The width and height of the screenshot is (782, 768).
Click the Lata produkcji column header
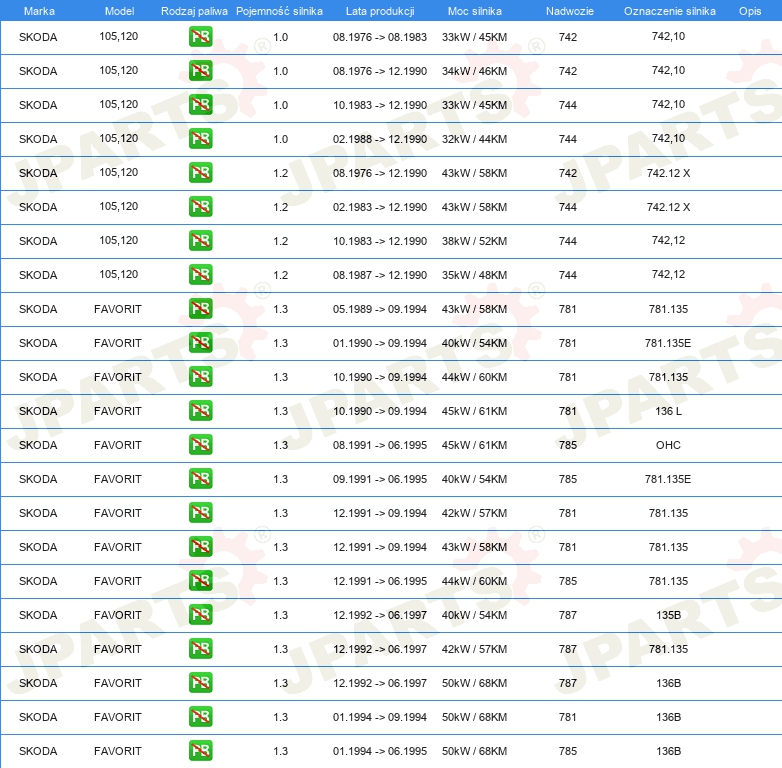(x=380, y=11)
